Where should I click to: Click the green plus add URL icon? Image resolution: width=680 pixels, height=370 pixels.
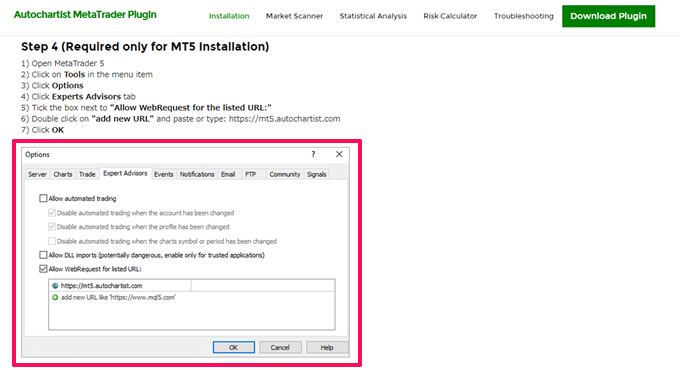[55, 298]
